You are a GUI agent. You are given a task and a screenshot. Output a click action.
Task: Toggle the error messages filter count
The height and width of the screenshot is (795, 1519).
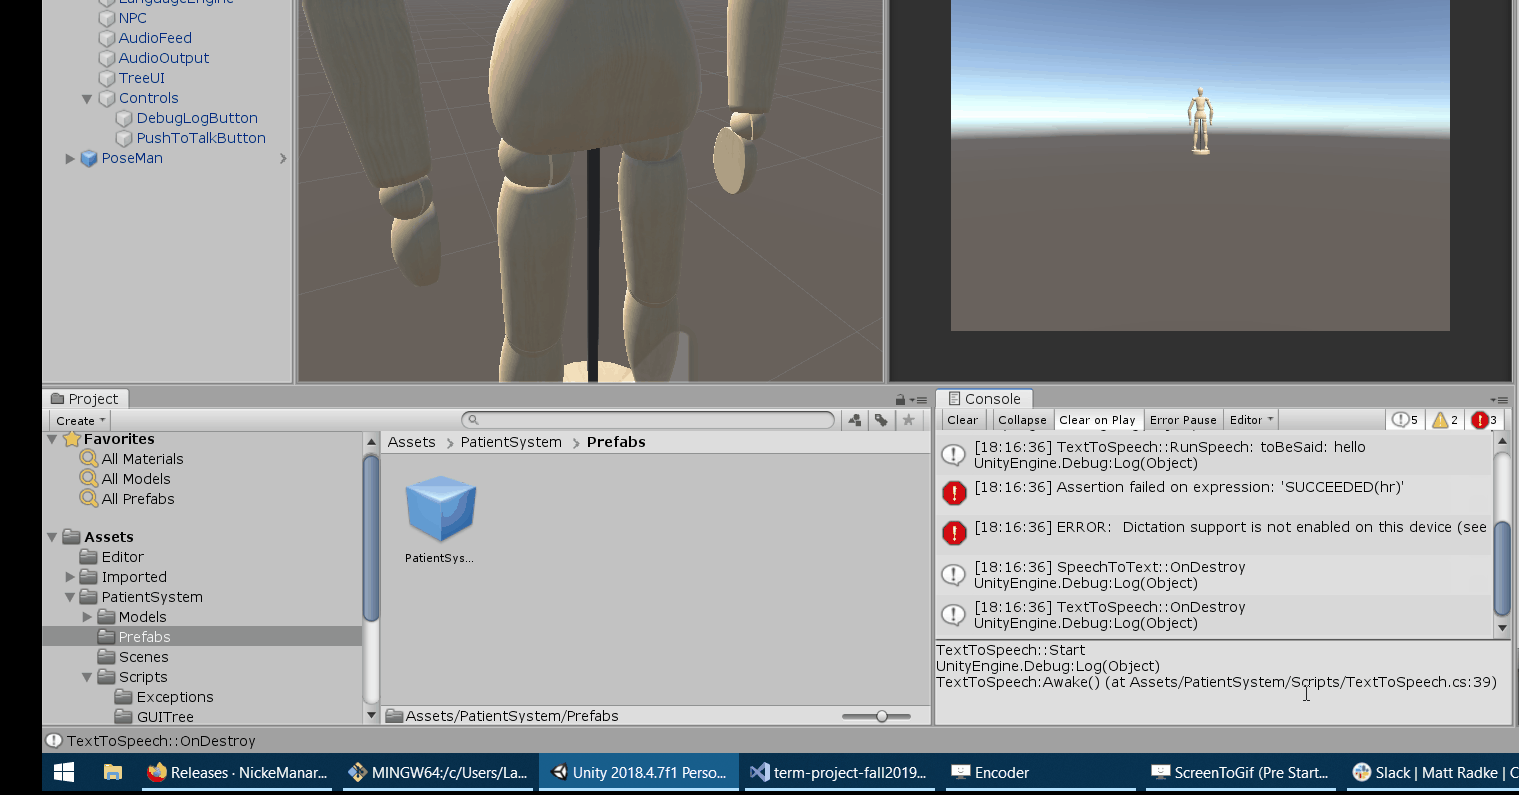(x=1485, y=420)
